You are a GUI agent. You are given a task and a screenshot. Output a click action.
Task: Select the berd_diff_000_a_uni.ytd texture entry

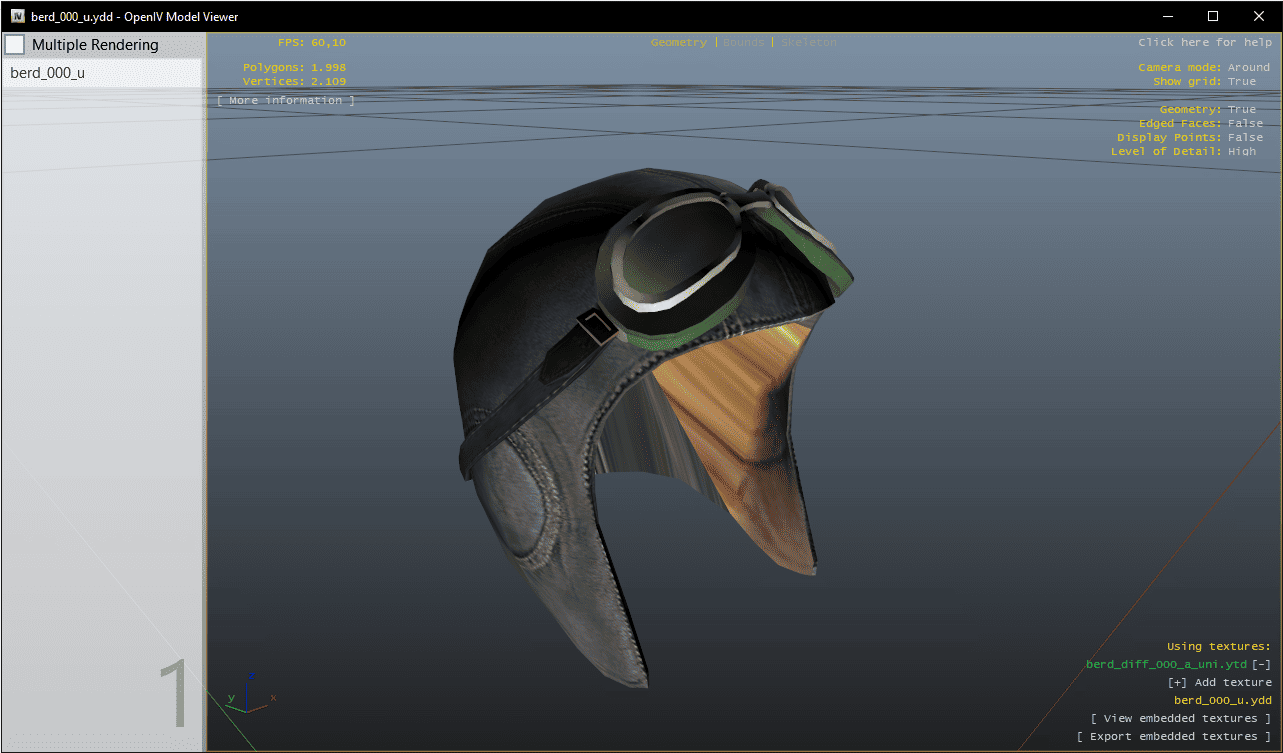pyautogui.click(x=1166, y=665)
